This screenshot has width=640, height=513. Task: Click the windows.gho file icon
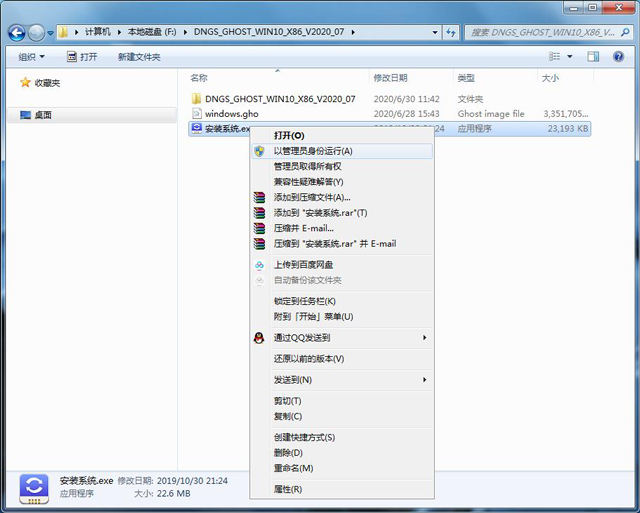[197, 113]
